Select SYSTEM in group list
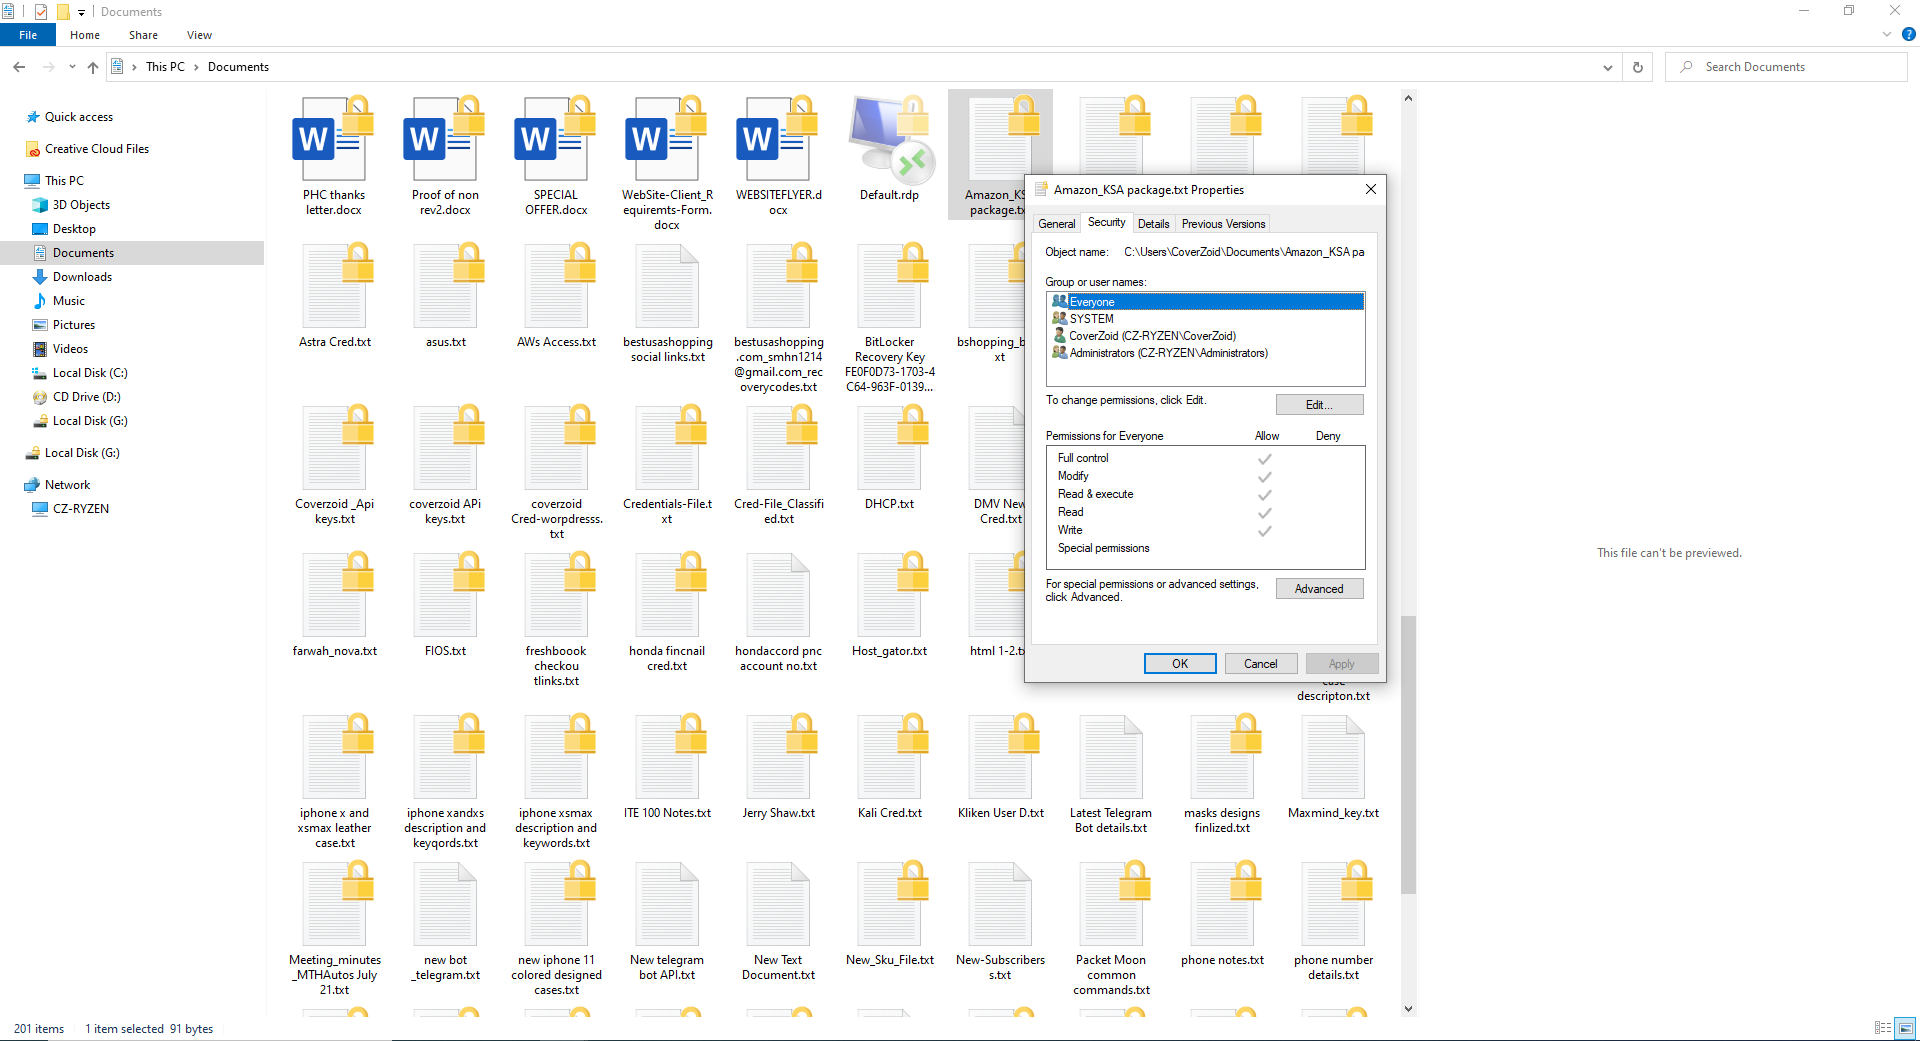The image size is (1920, 1041). click(1206, 319)
